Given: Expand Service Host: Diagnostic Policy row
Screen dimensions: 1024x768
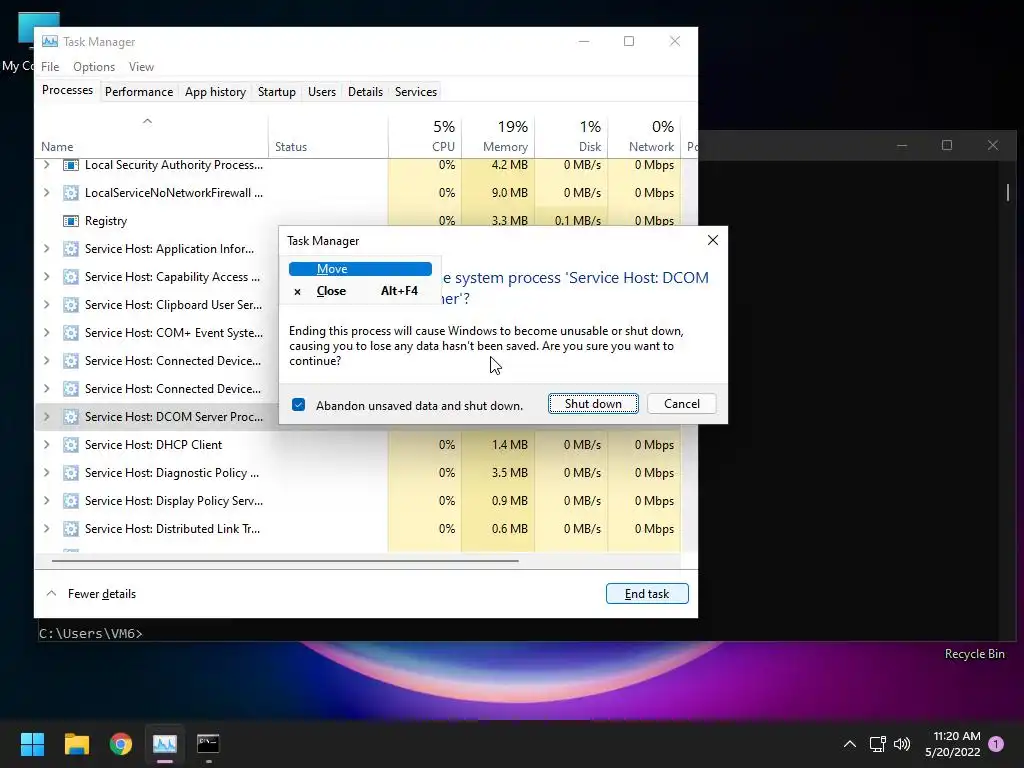Looking at the screenshot, I should tap(46, 473).
